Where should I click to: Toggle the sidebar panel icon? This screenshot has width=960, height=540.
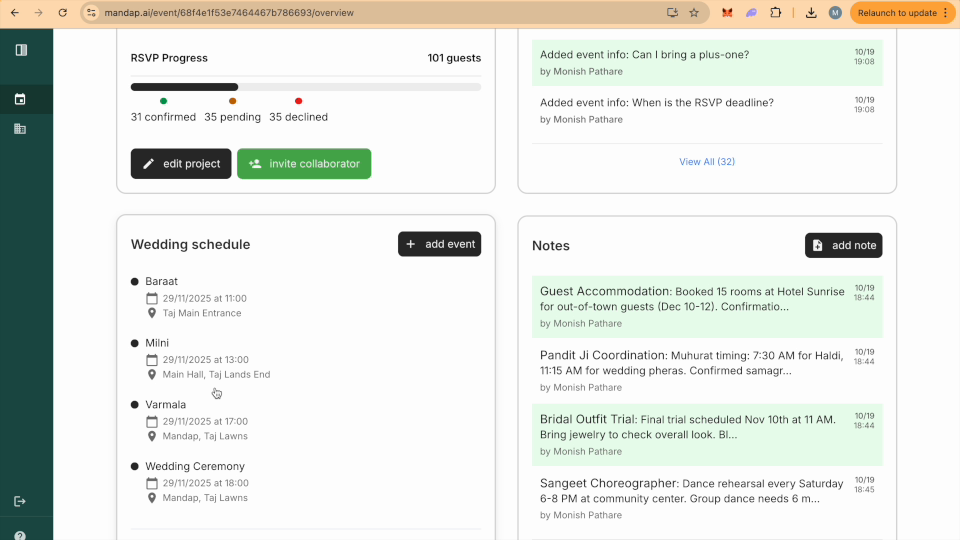pos(21,50)
